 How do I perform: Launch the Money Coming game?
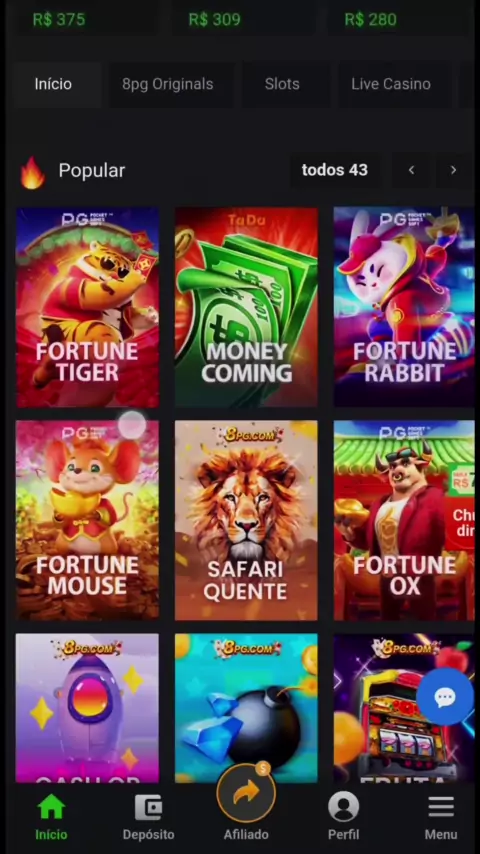(x=246, y=307)
